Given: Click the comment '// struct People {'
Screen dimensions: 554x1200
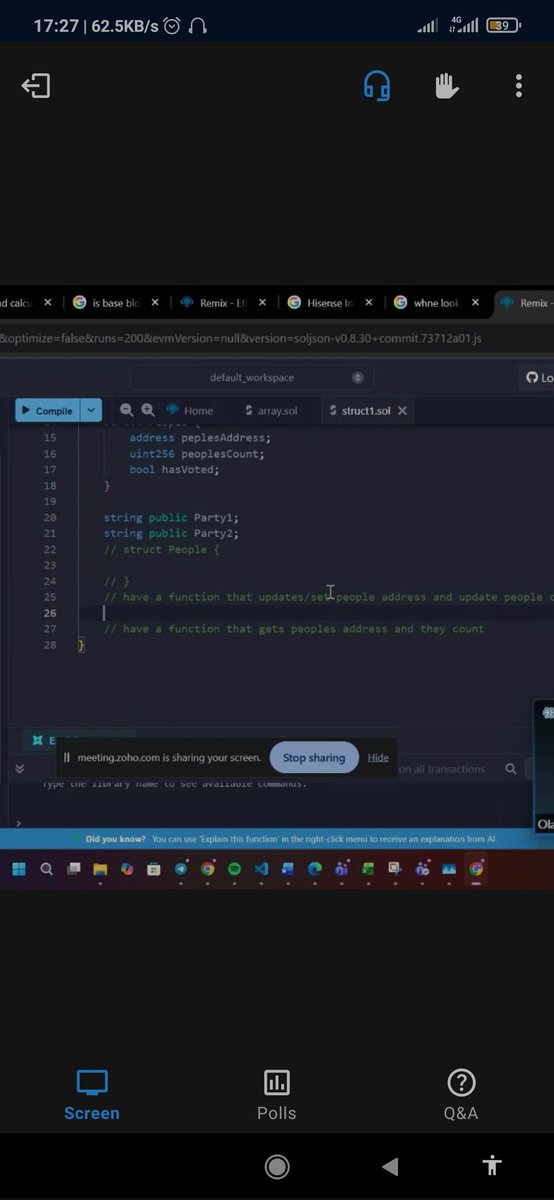Looking at the screenshot, I should pyautogui.click(x=161, y=550).
